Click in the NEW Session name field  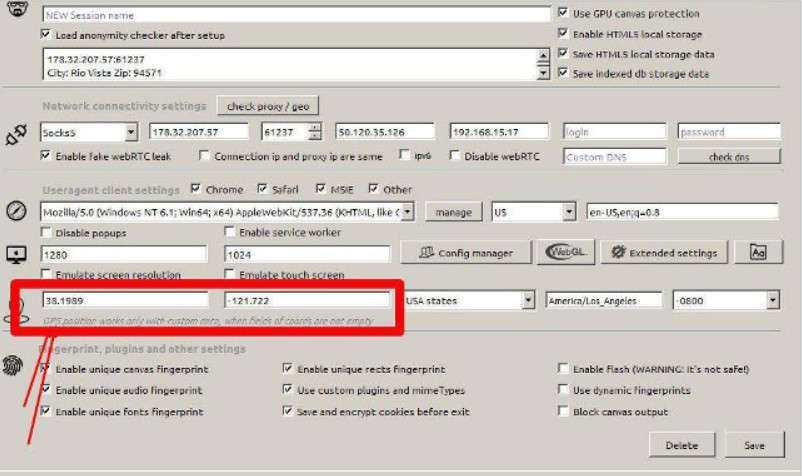pyautogui.click(x=295, y=15)
